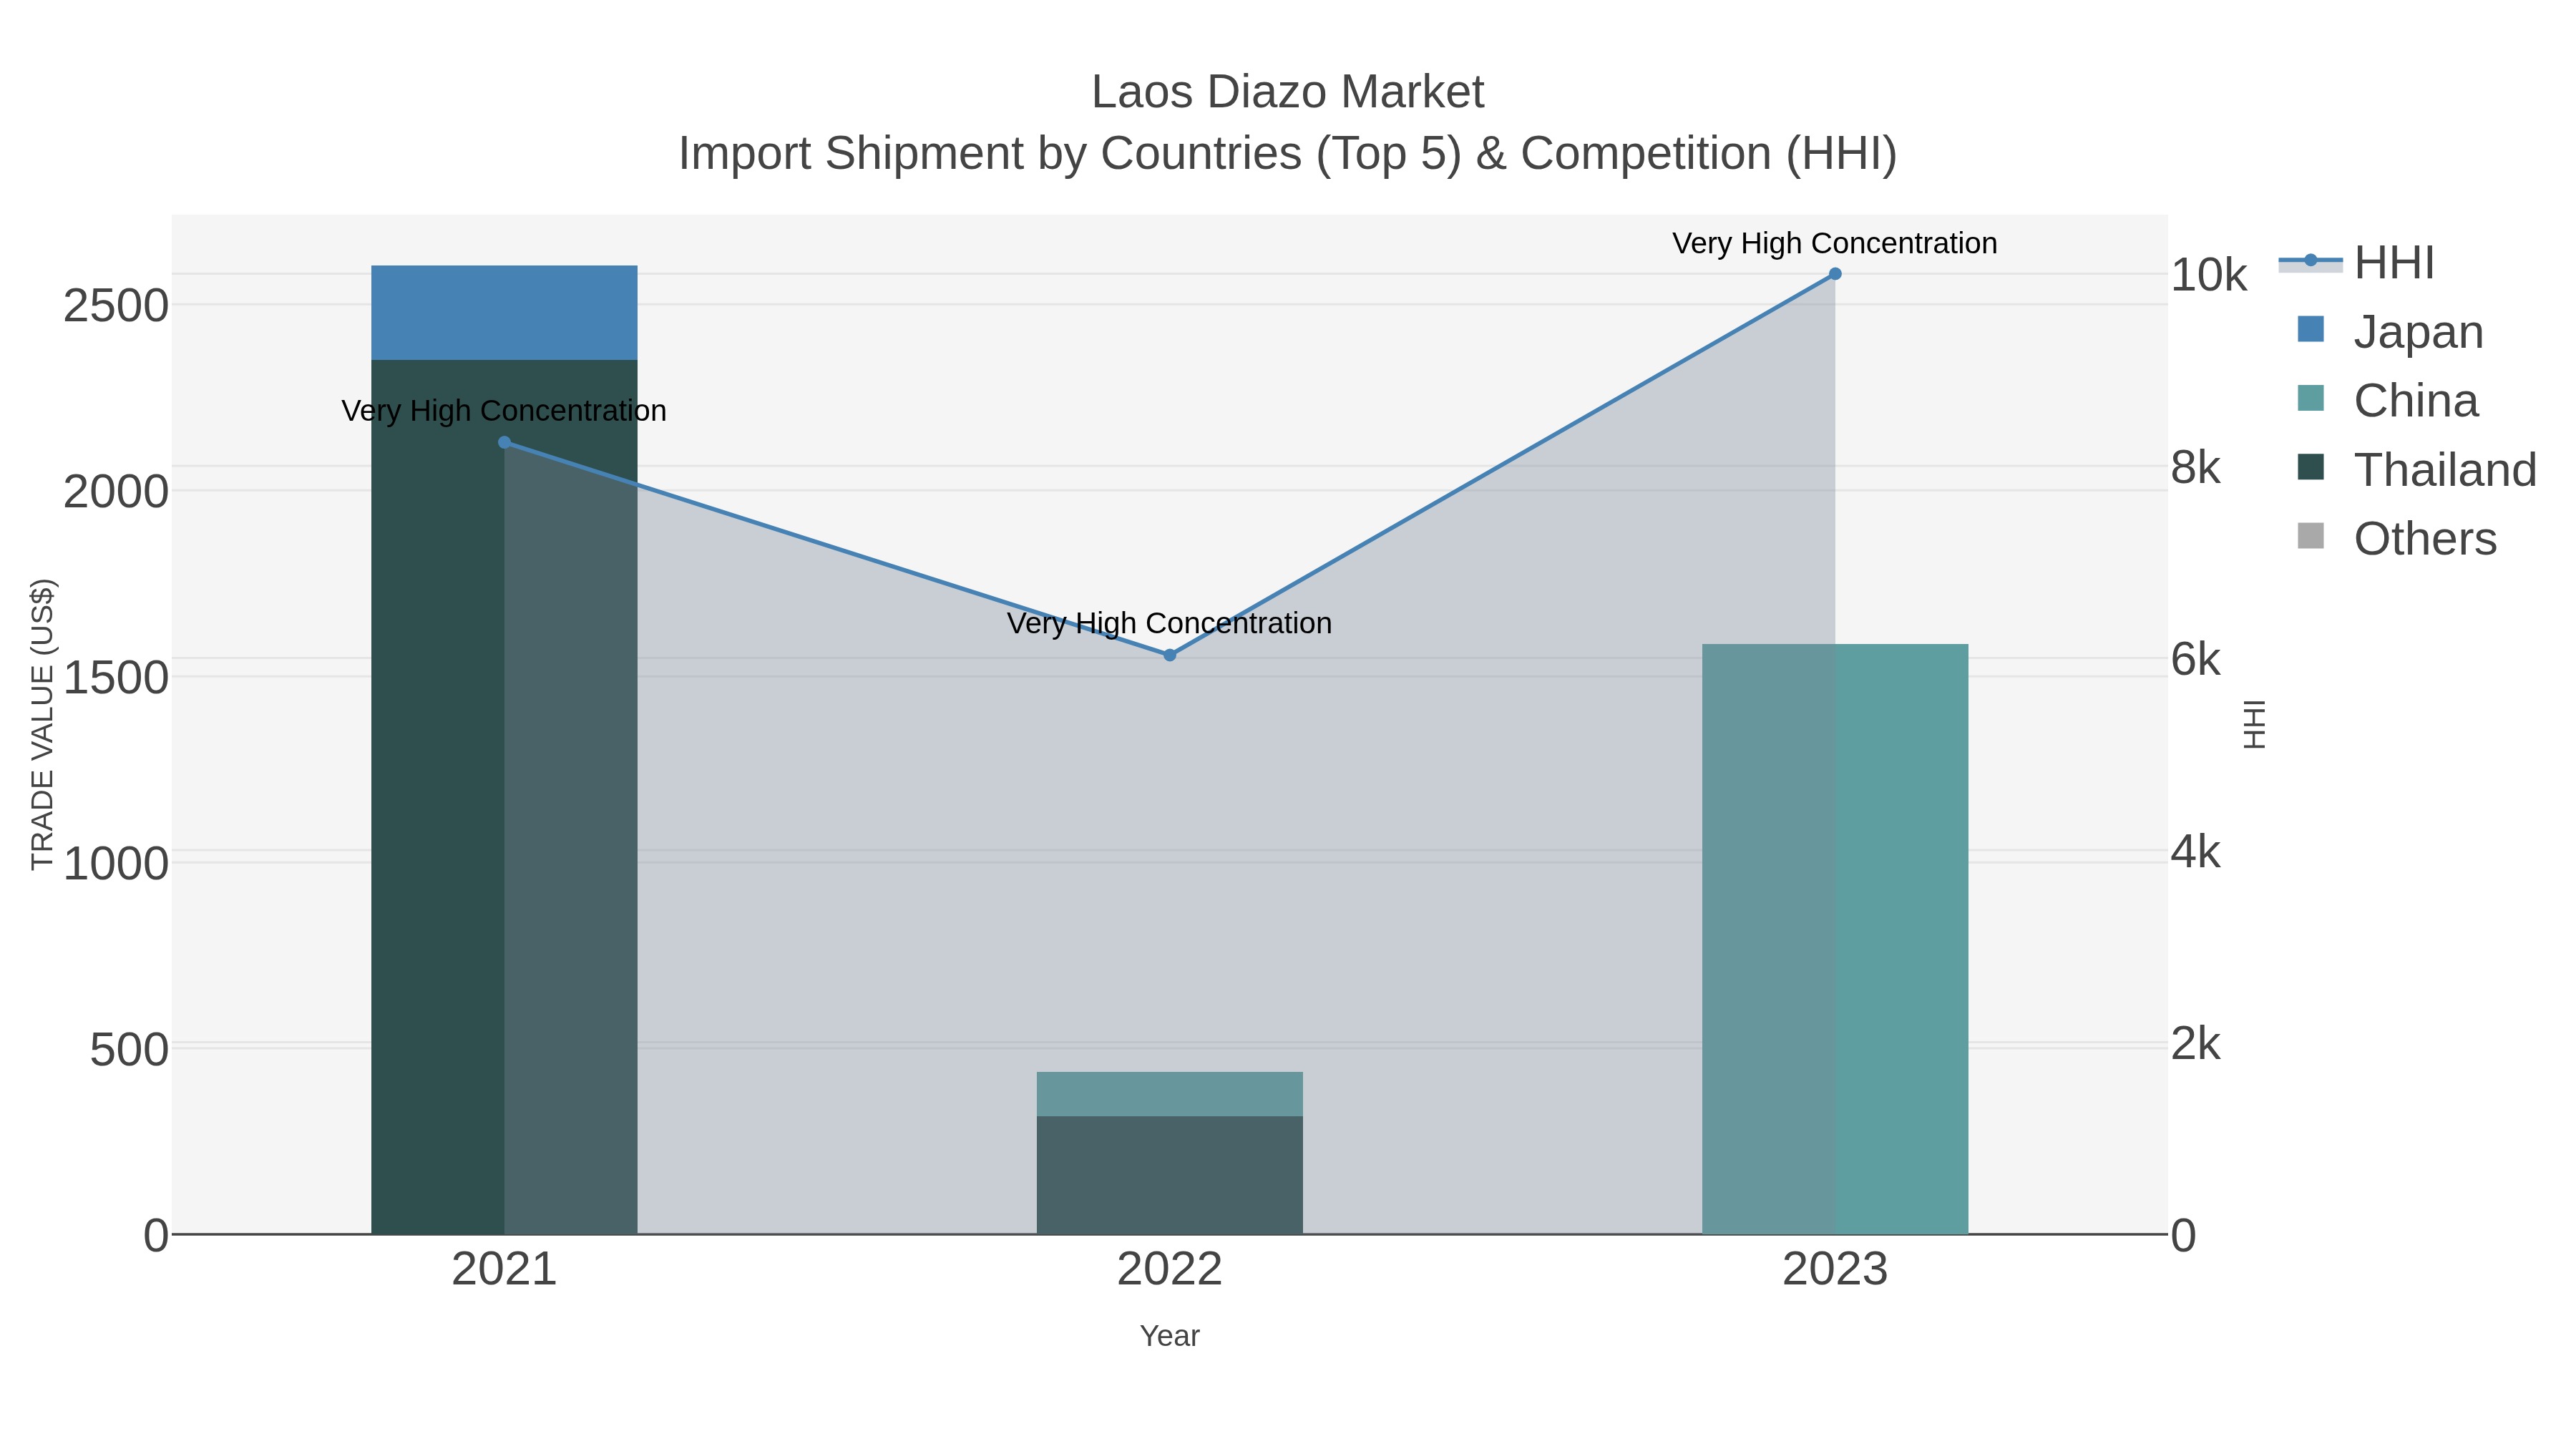Click 'Very High Concentration' label above 2021
The height and width of the screenshot is (1449, 2576).
504,411
